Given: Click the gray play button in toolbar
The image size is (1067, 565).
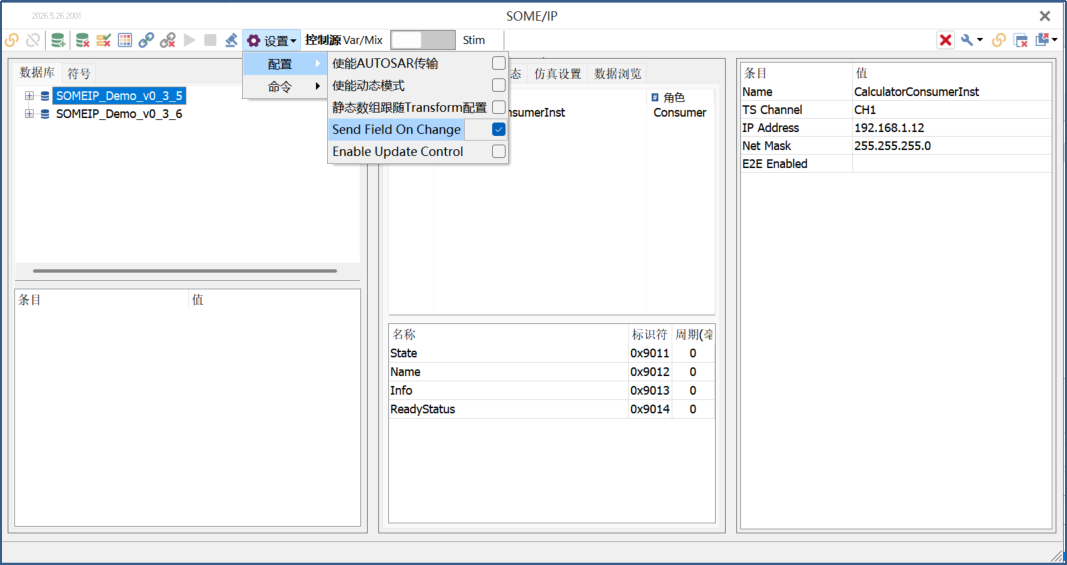Looking at the screenshot, I should (x=190, y=40).
